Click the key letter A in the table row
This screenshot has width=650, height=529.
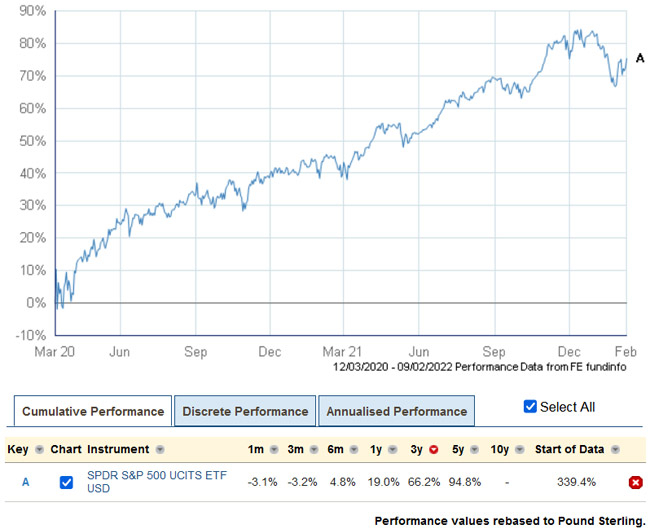pyautogui.click(x=26, y=482)
